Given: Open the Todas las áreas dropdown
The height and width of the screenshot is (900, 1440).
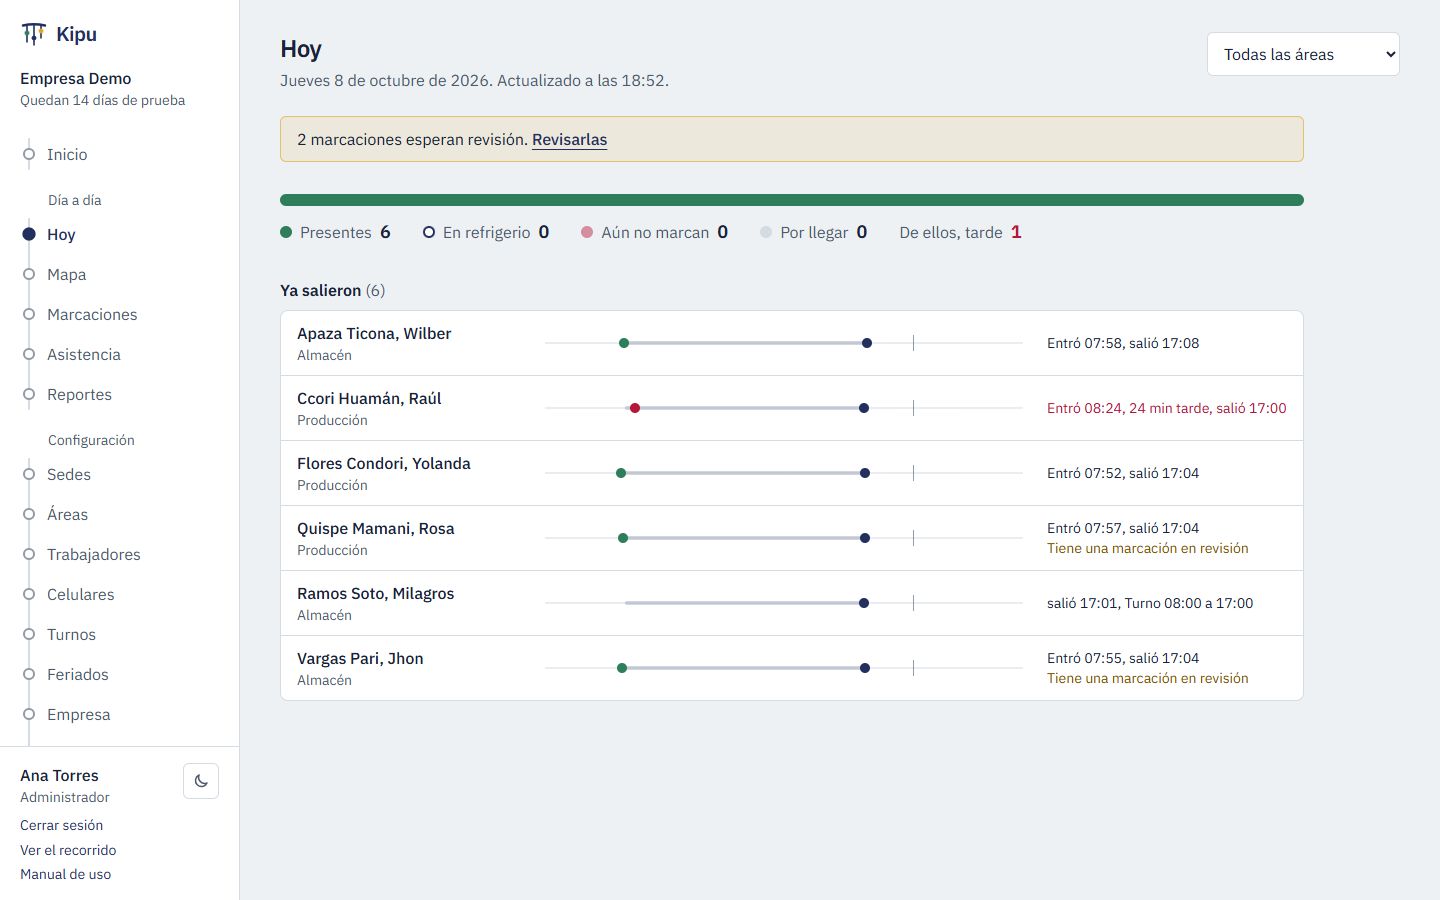Looking at the screenshot, I should [1303, 54].
